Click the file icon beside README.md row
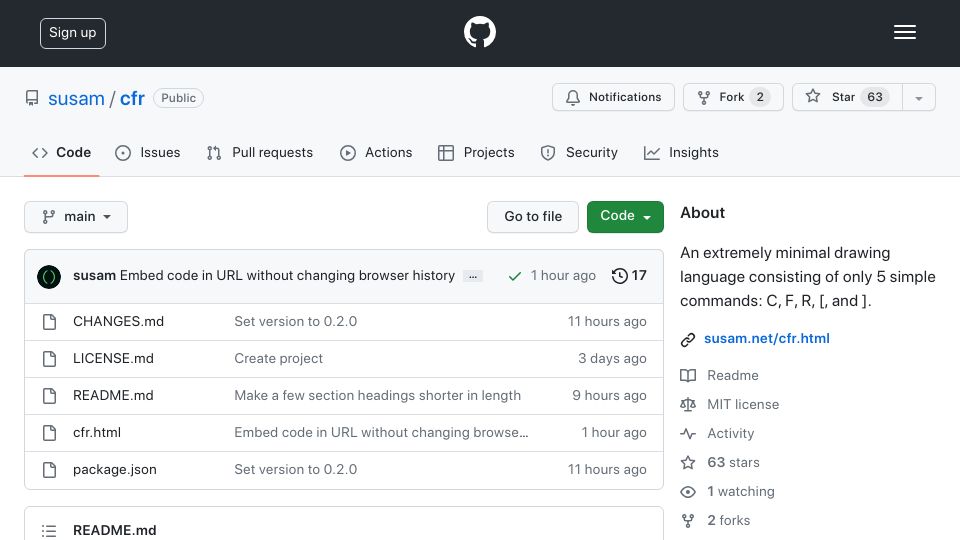Image resolution: width=960 pixels, height=540 pixels. click(x=50, y=396)
